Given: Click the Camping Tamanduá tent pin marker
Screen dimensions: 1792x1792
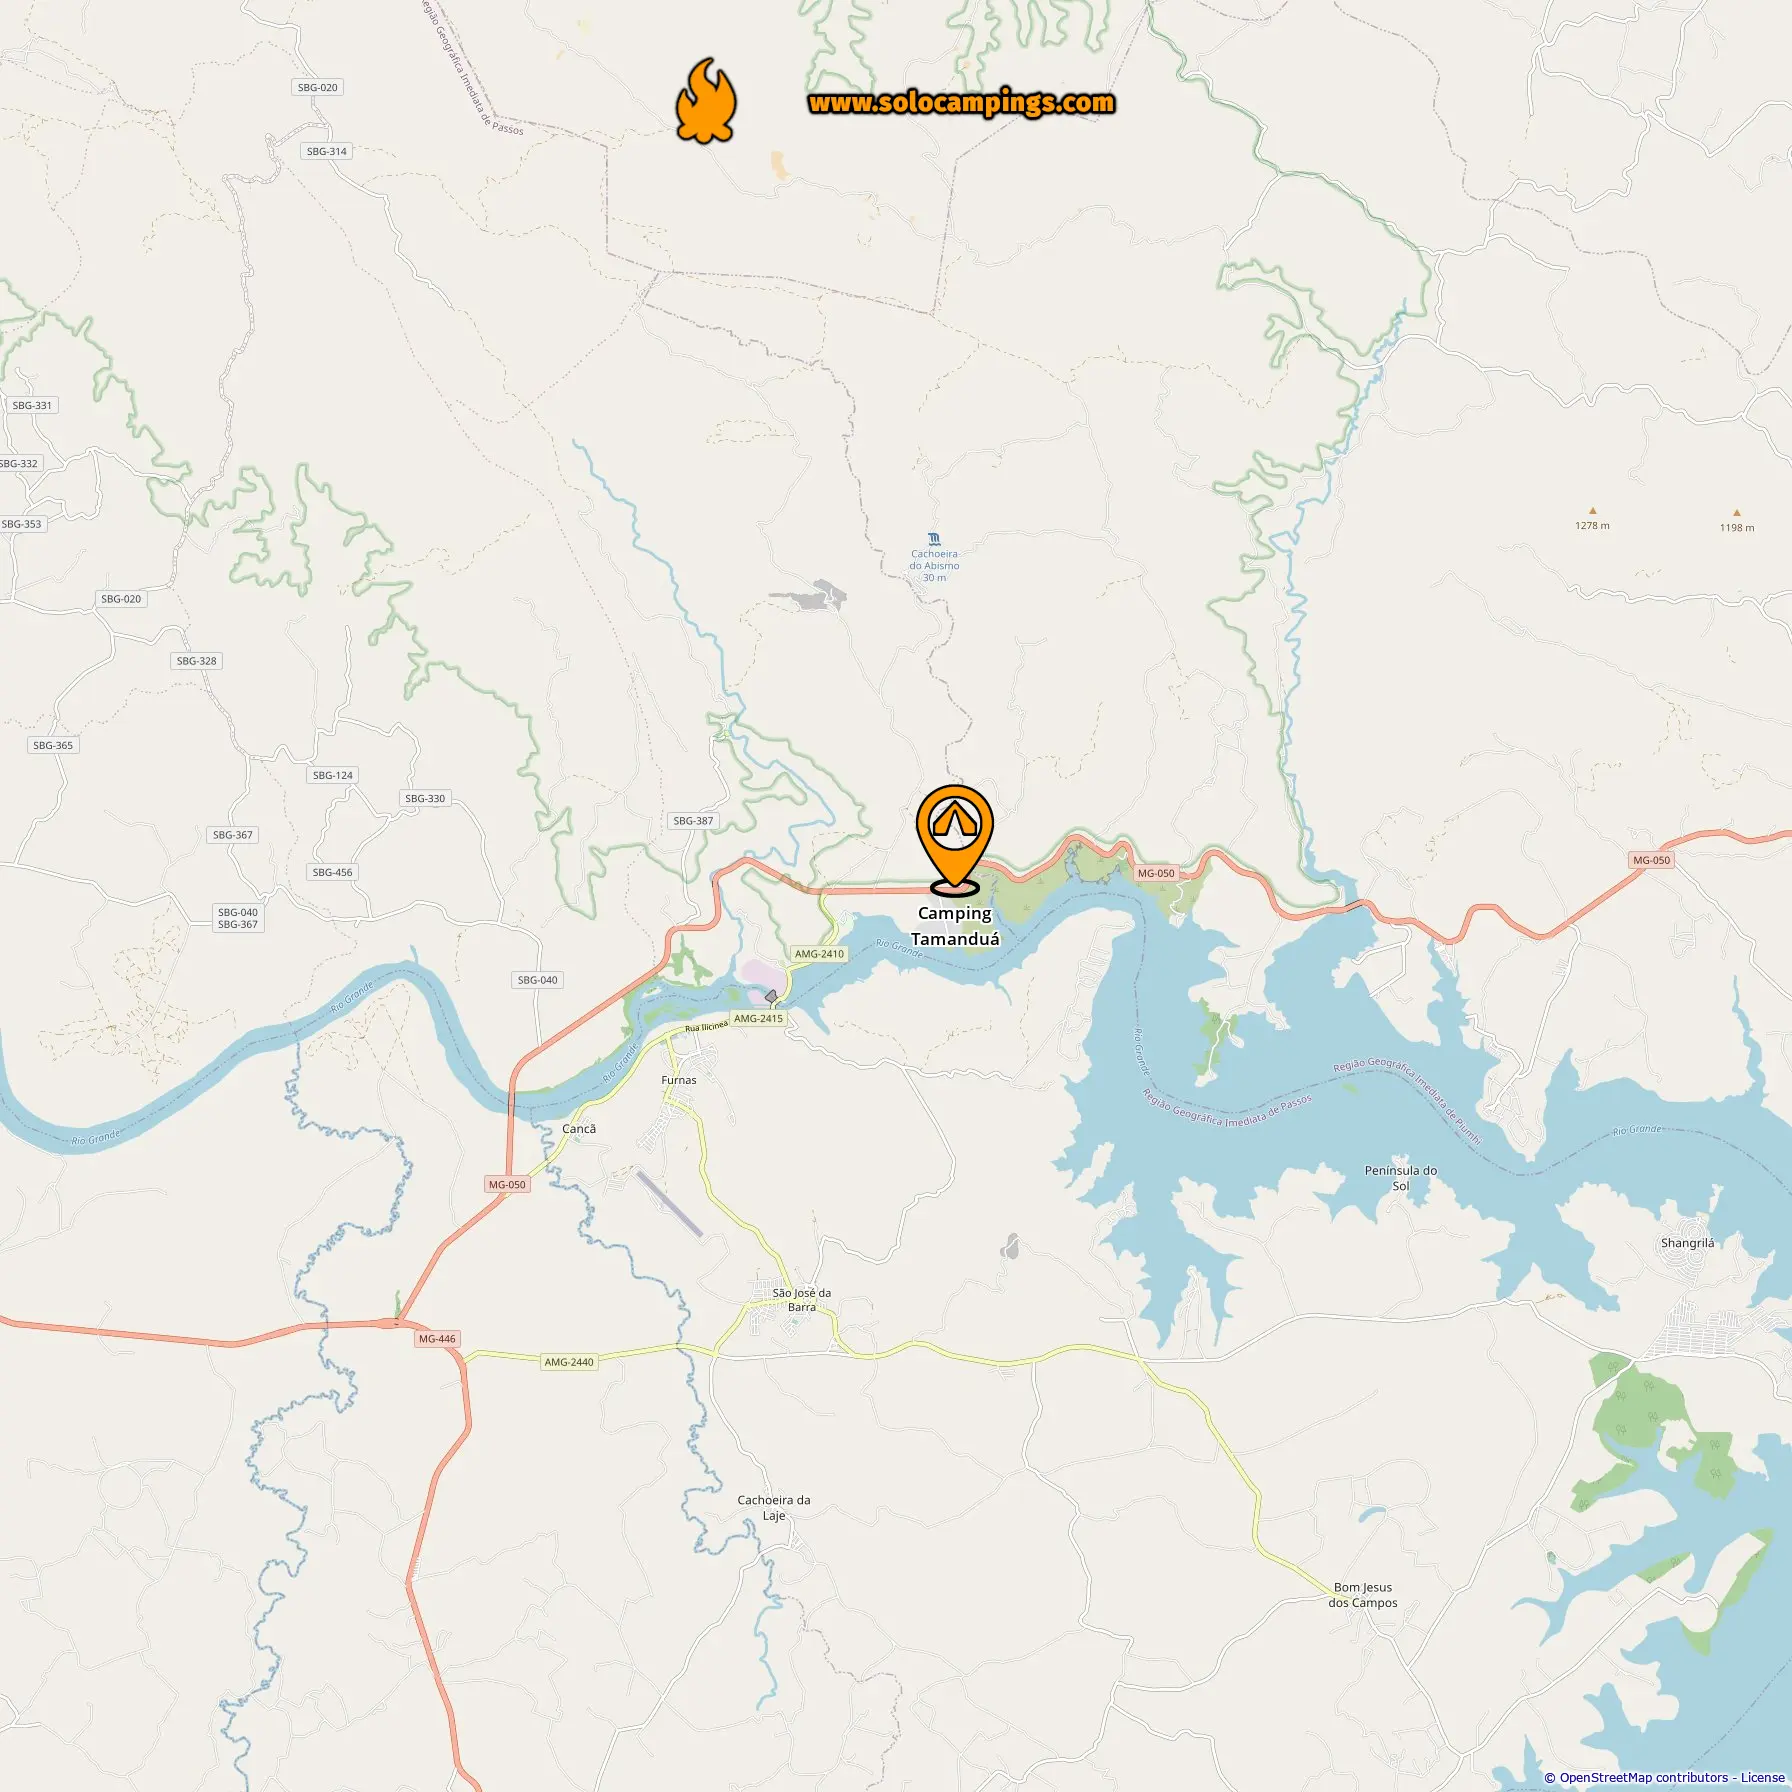Looking at the screenshot, I should pyautogui.click(x=955, y=839).
